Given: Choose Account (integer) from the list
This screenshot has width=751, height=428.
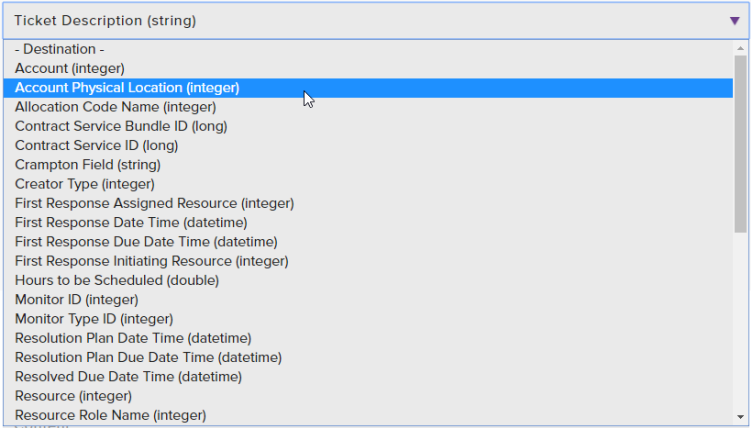Looking at the screenshot, I should [69, 68].
